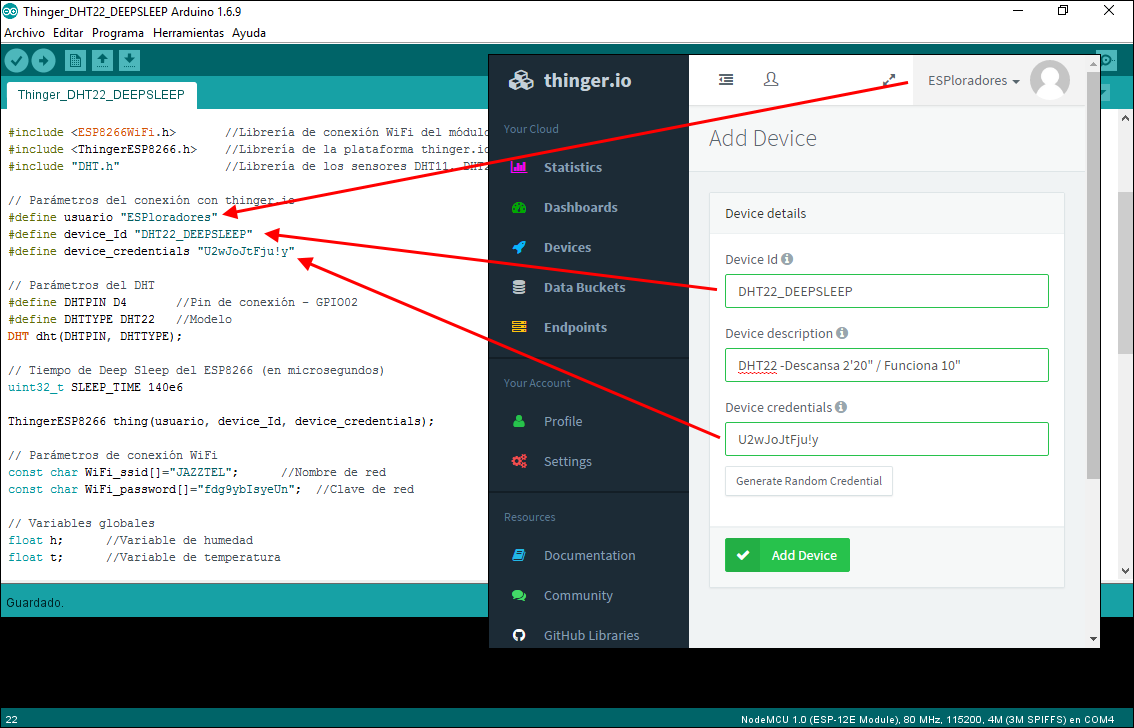Click the fullscreen expand arrows icon
The image size is (1134, 728).
889,80
